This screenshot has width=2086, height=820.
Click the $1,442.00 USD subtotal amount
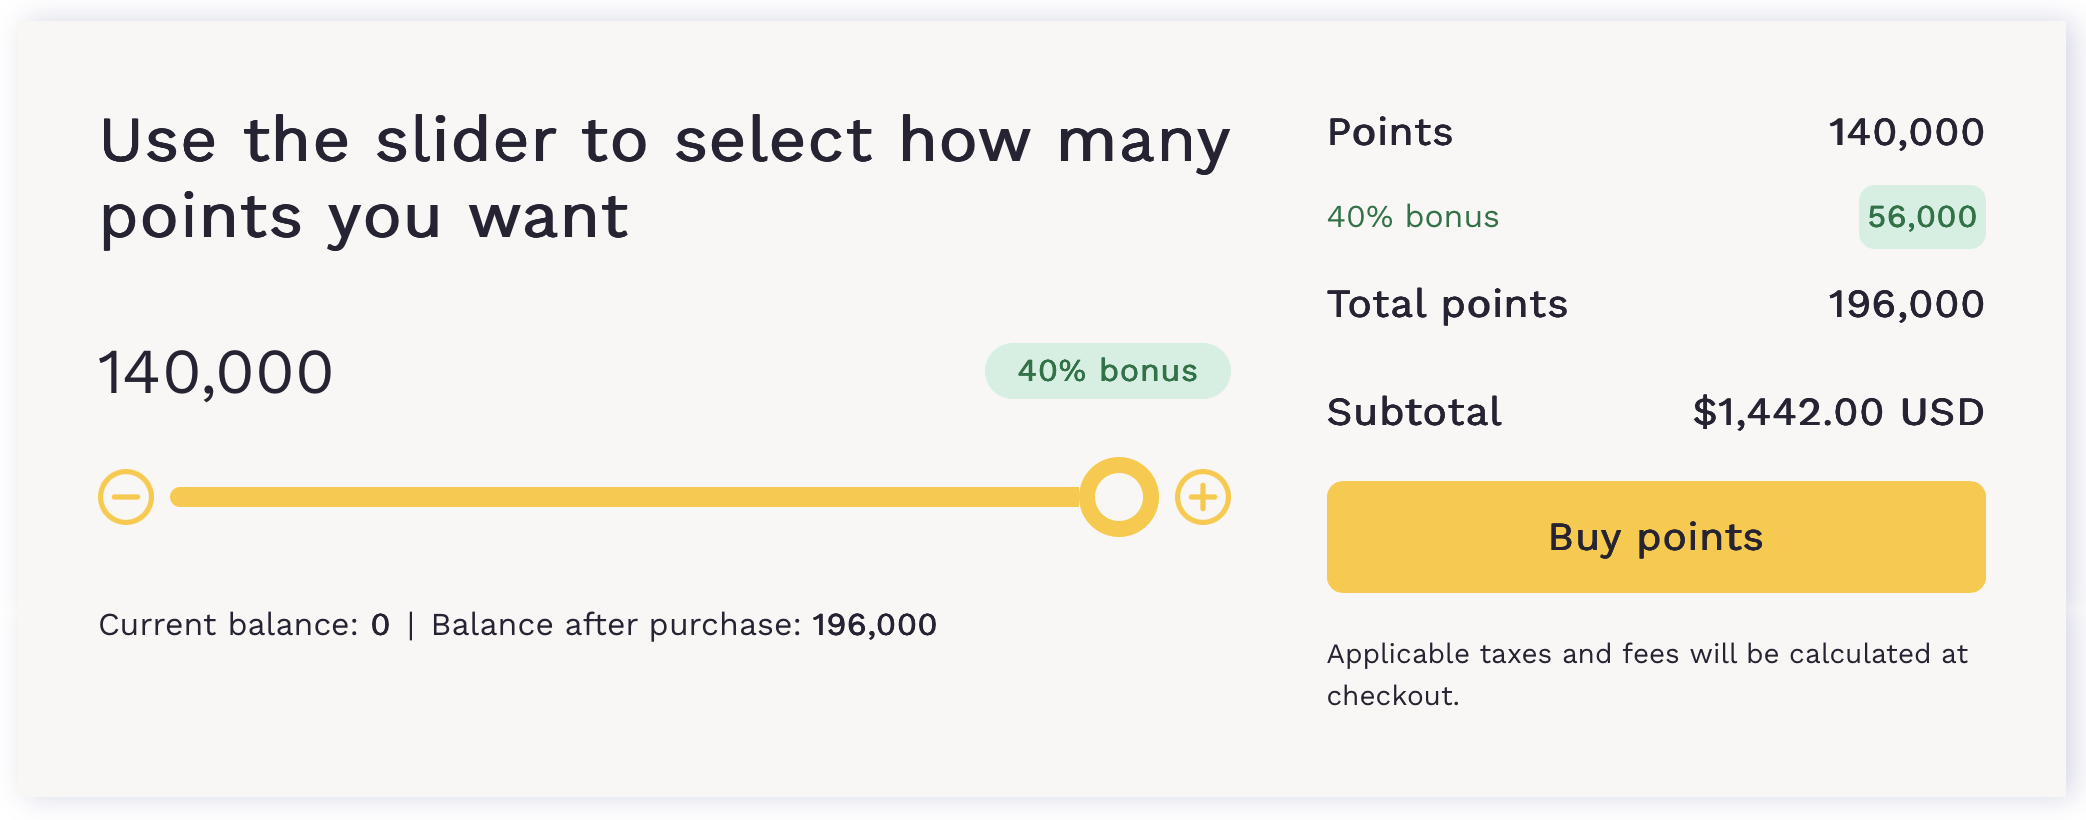point(1837,412)
